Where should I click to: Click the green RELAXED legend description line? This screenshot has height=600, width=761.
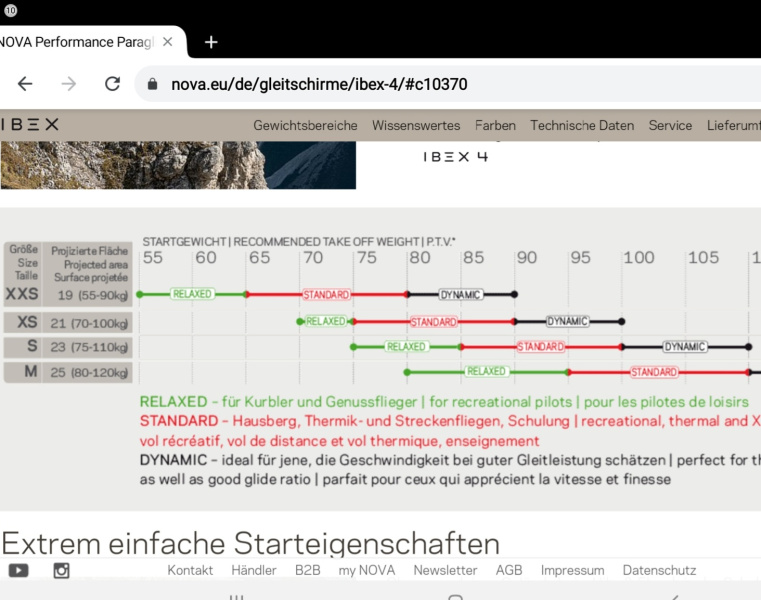pos(444,401)
